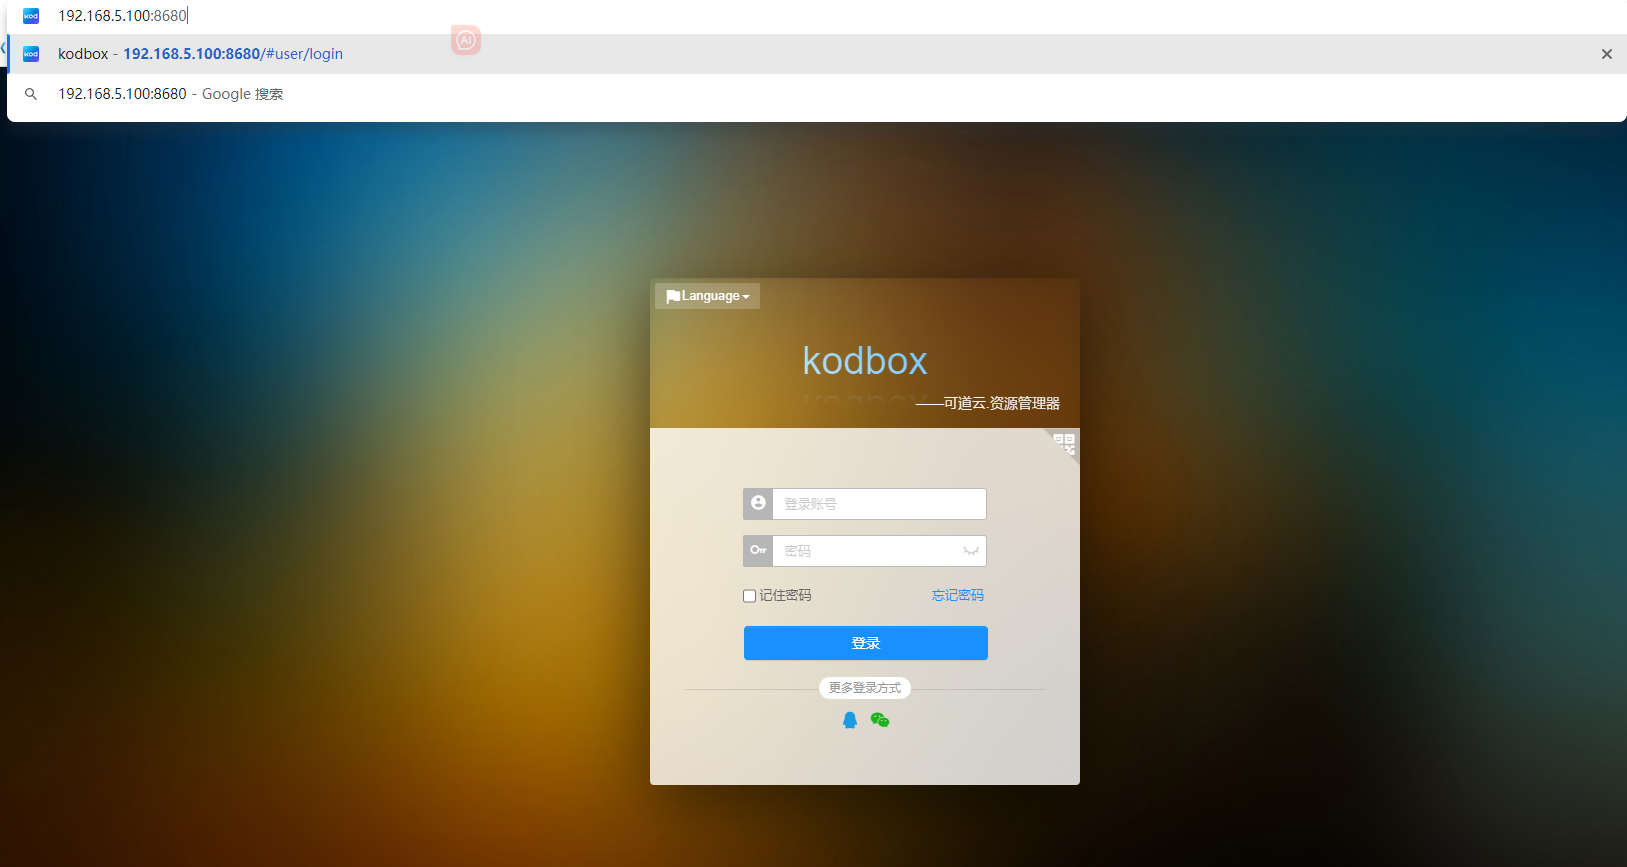Click the pink AI assistant overlay icon

pos(466,40)
